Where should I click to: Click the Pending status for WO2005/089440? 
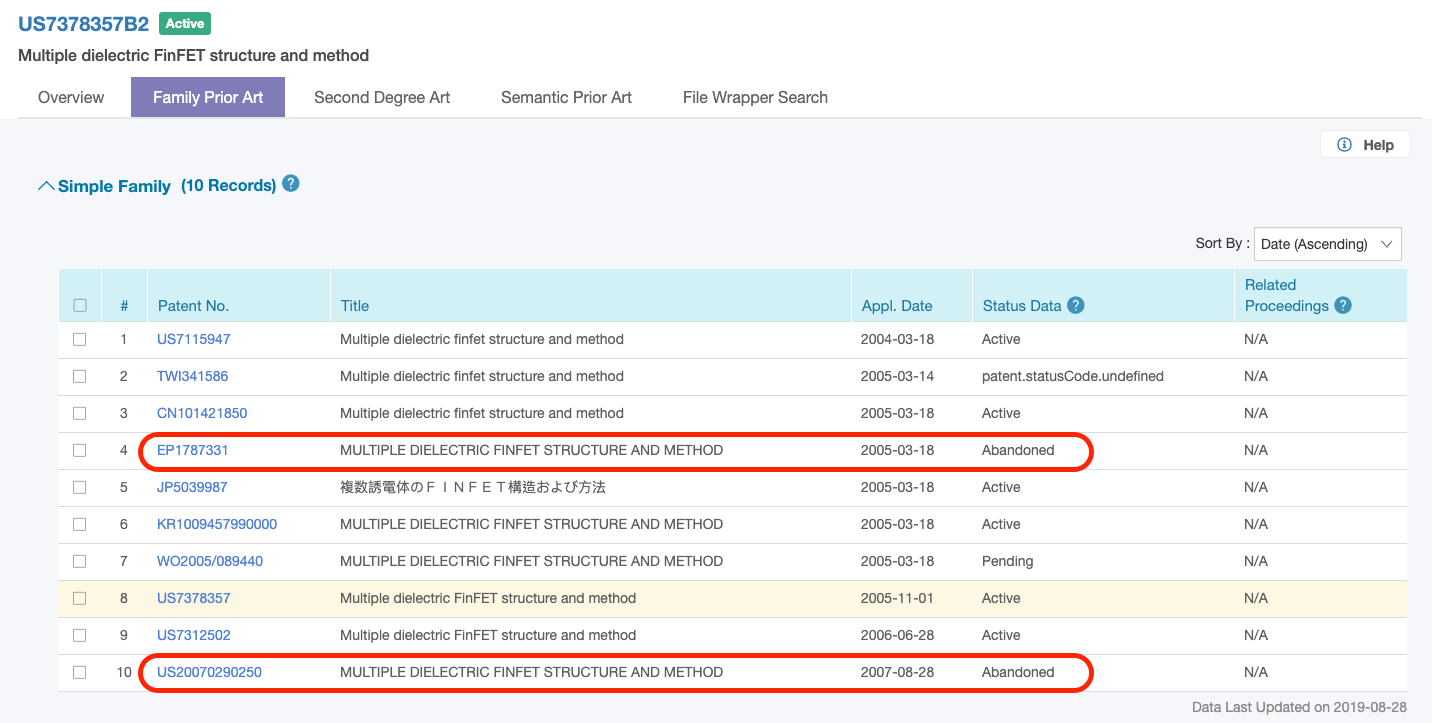[1007, 561]
